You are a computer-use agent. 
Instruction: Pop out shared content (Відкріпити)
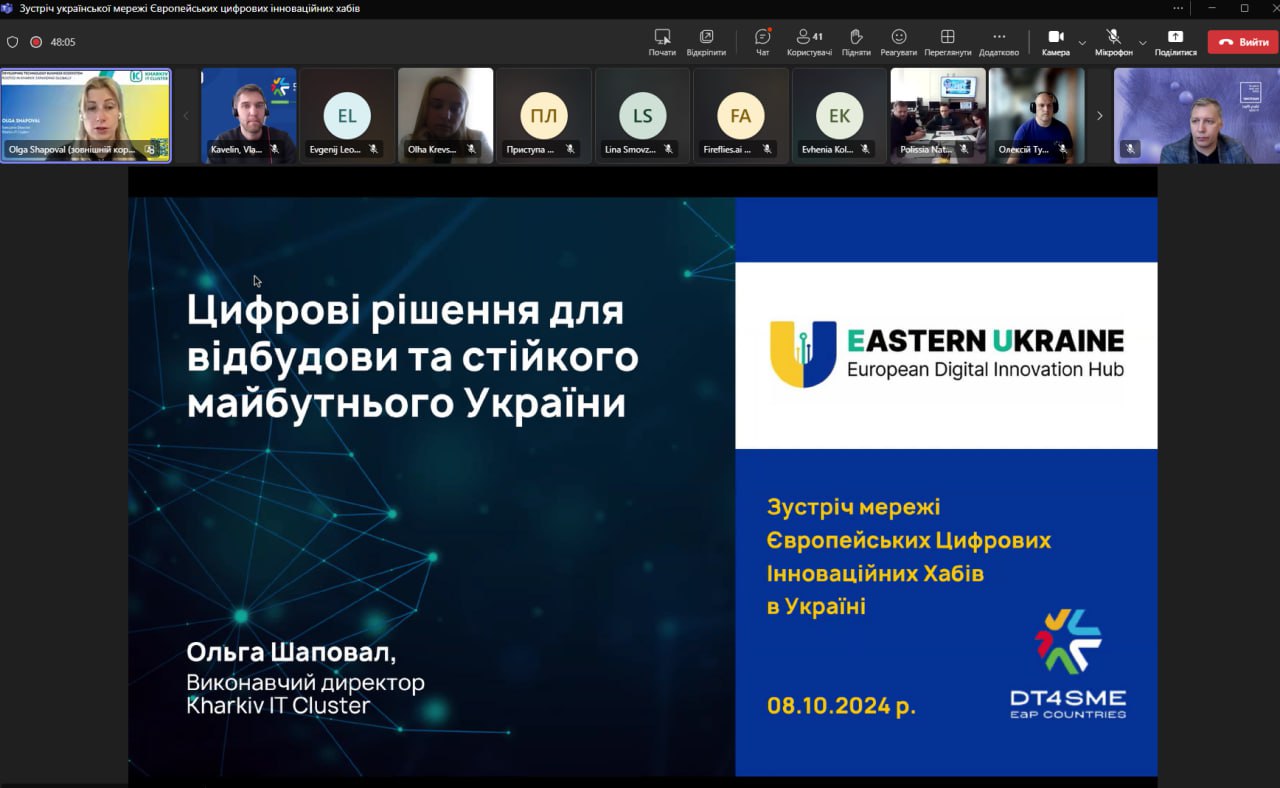coord(706,41)
